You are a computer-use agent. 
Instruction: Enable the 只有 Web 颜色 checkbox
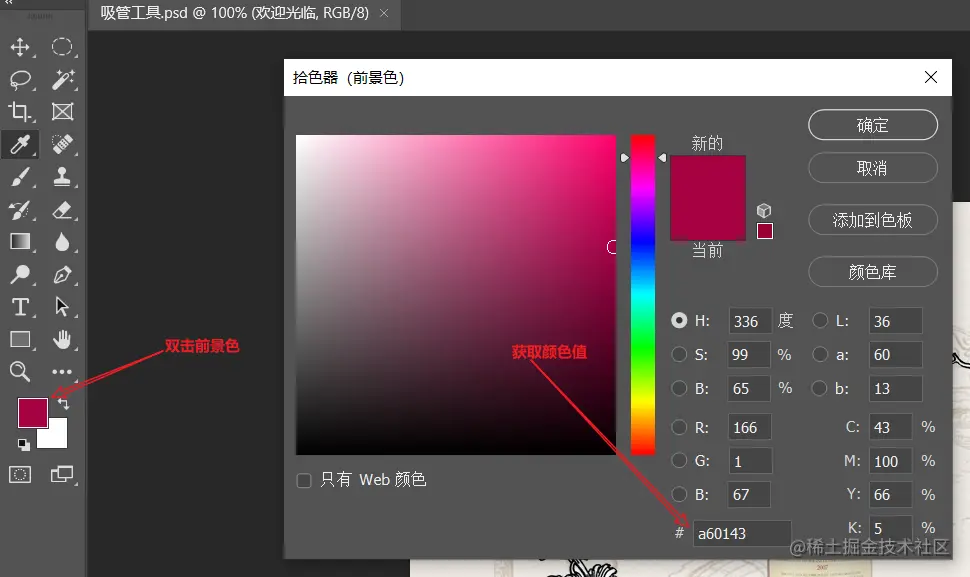303,480
